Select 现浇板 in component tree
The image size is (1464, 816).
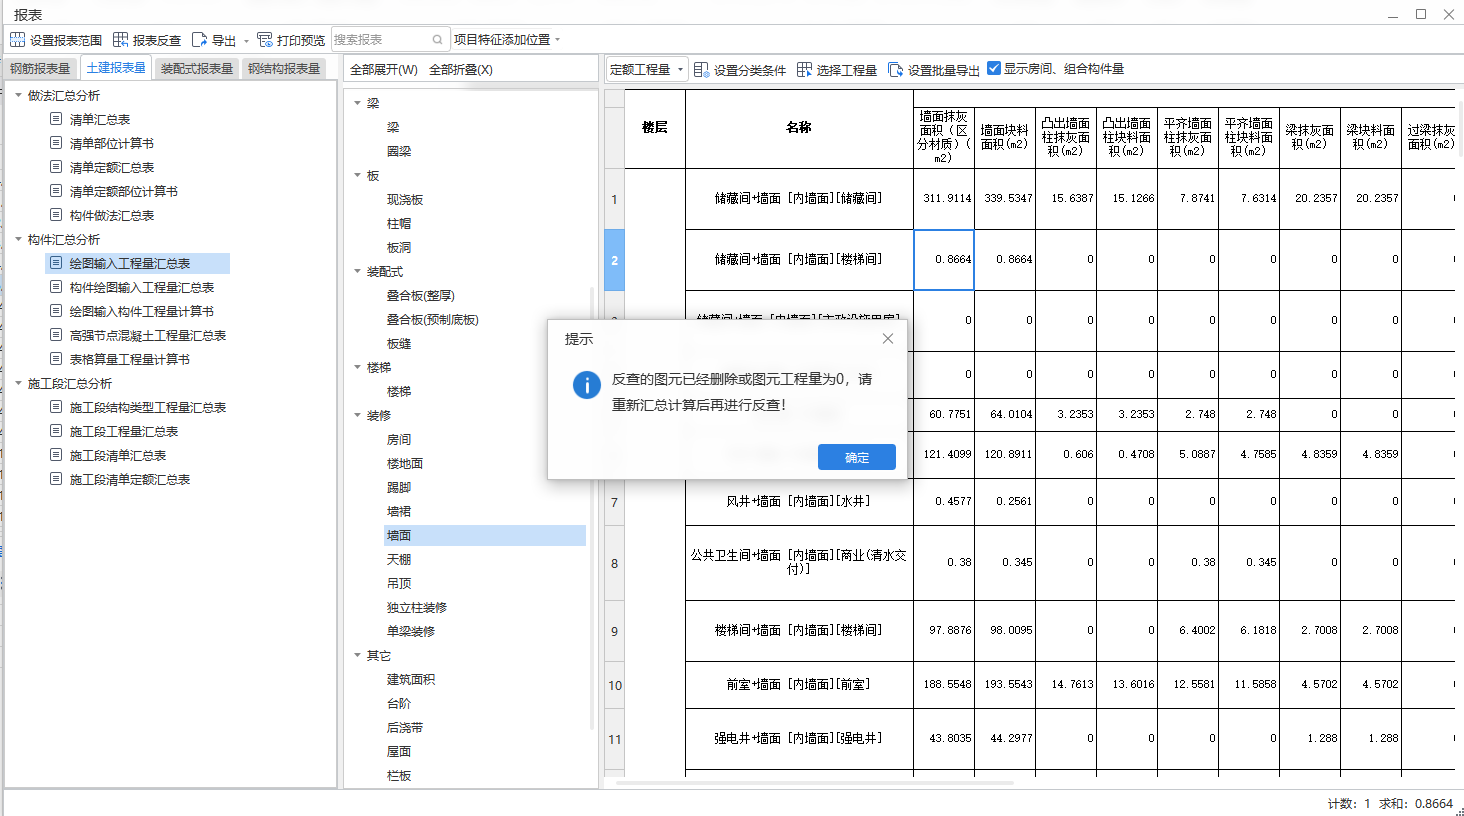pyautogui.click(x=405, y=199)
